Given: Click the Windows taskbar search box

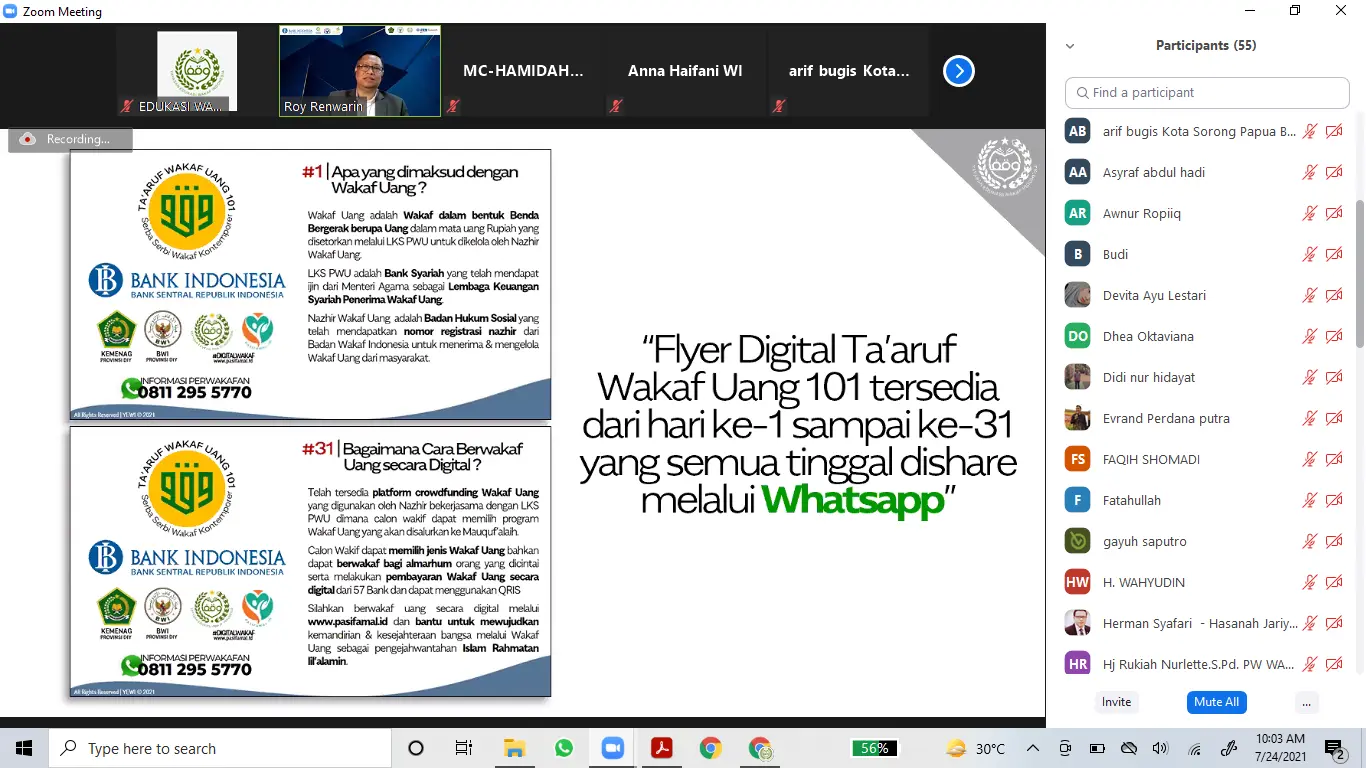Looking at the screenshot, I should [218, 748].
